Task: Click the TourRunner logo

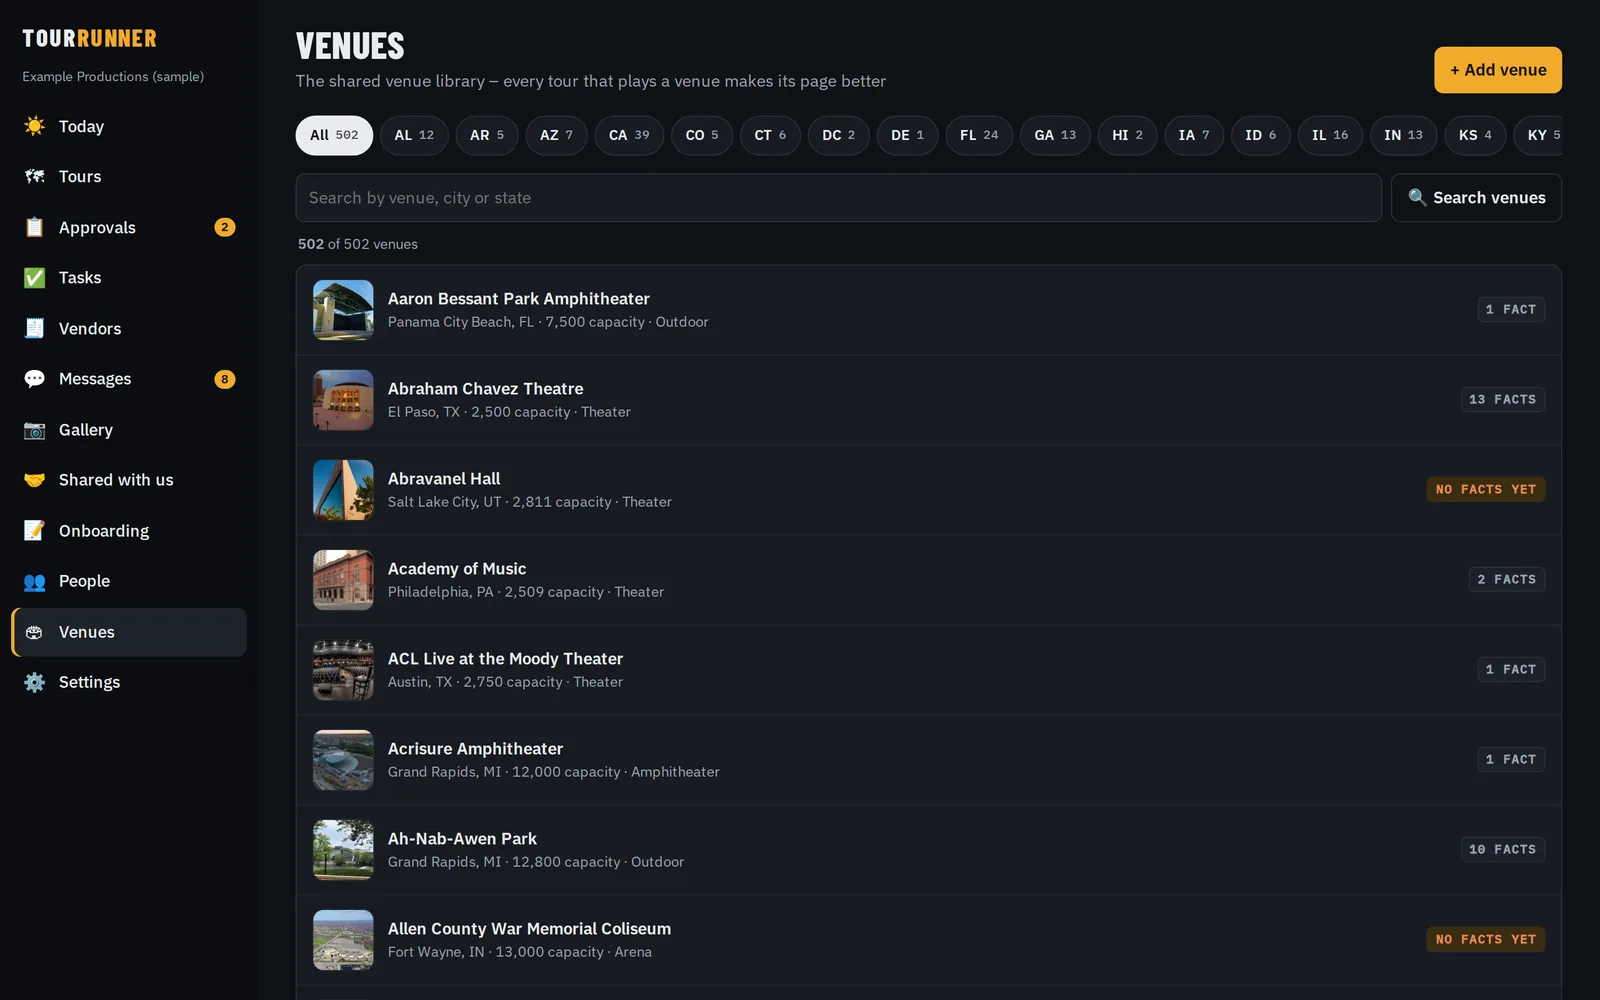Action: [x=90, y=39]
